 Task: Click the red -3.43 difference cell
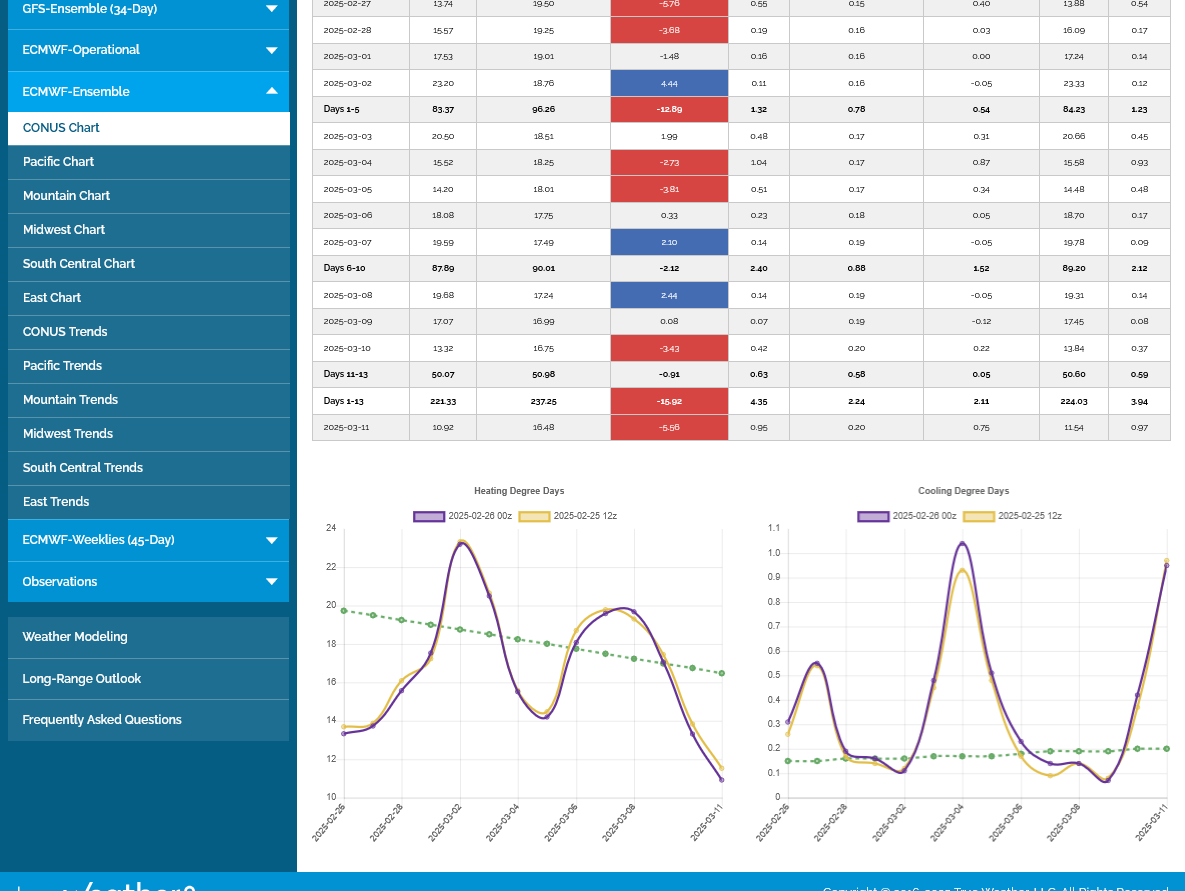pos(670,348)
